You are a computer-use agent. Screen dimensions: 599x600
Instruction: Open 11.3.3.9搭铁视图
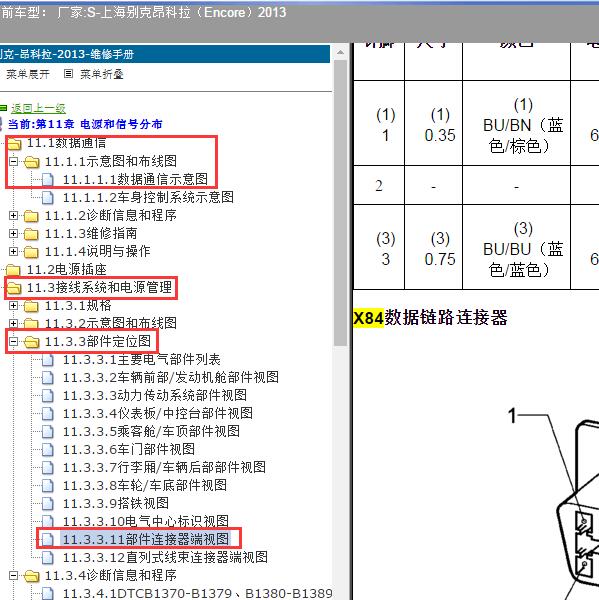(116, 503)
